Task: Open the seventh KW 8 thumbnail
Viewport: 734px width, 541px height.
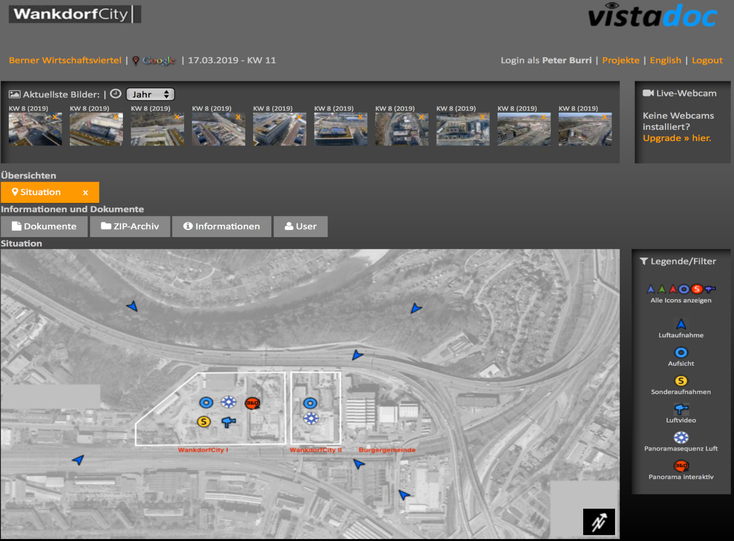Action: point(402,129)
